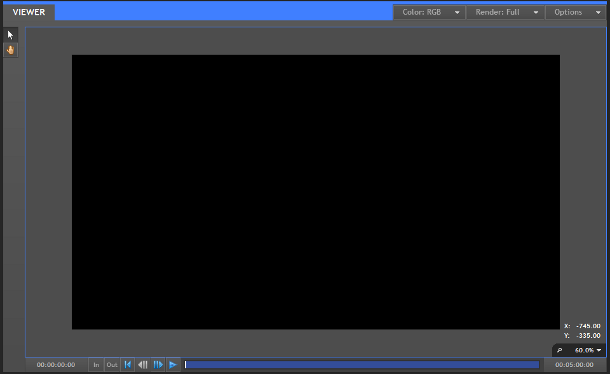610x374 pixels.
Task: Step back one frame
Action: pyautogui.click(x=143, y=365)
